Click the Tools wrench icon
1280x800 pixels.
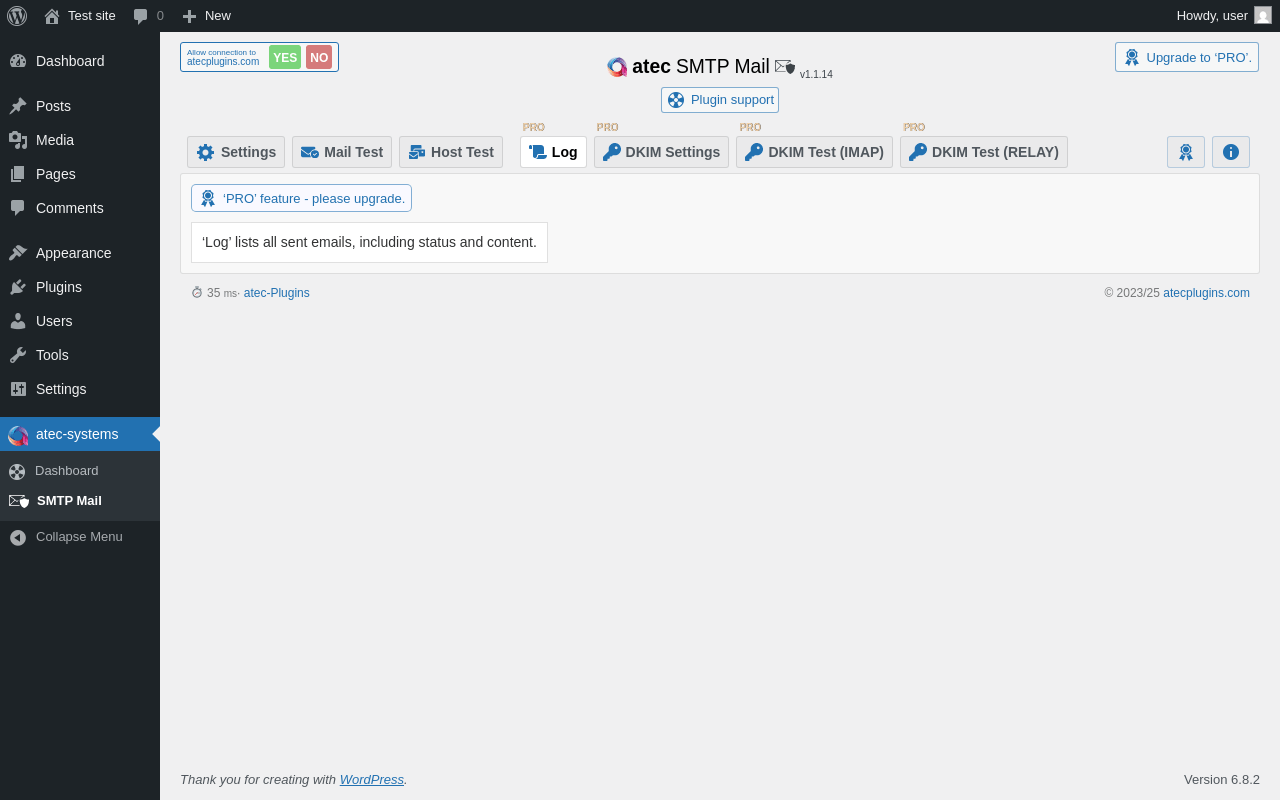pyautogui.click(x=18, y=355)
